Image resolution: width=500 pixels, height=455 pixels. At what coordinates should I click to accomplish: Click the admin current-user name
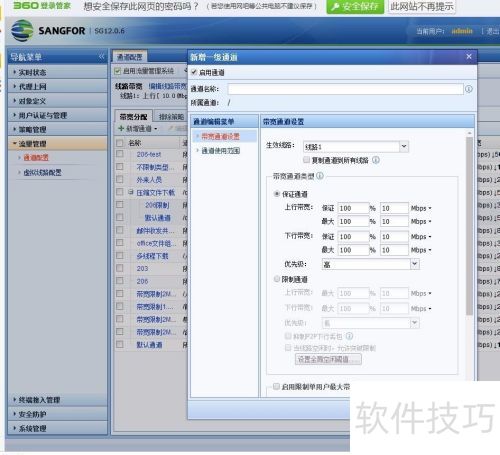tap(462, 31)
